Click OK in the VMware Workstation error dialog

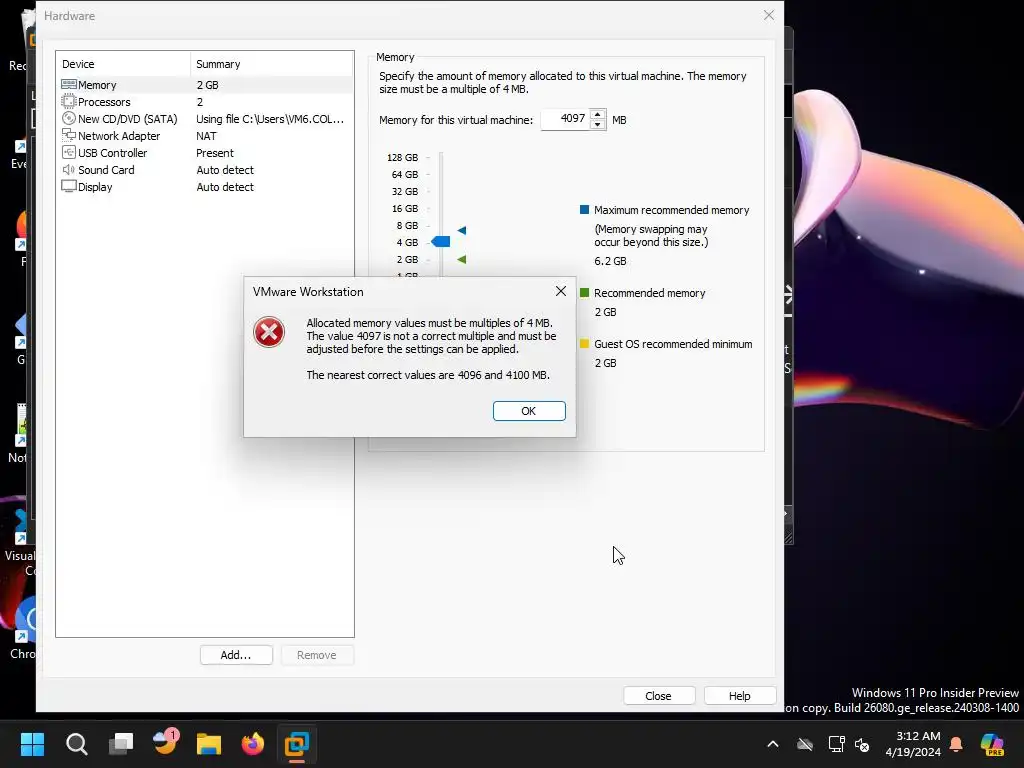(x=529, y=411)
